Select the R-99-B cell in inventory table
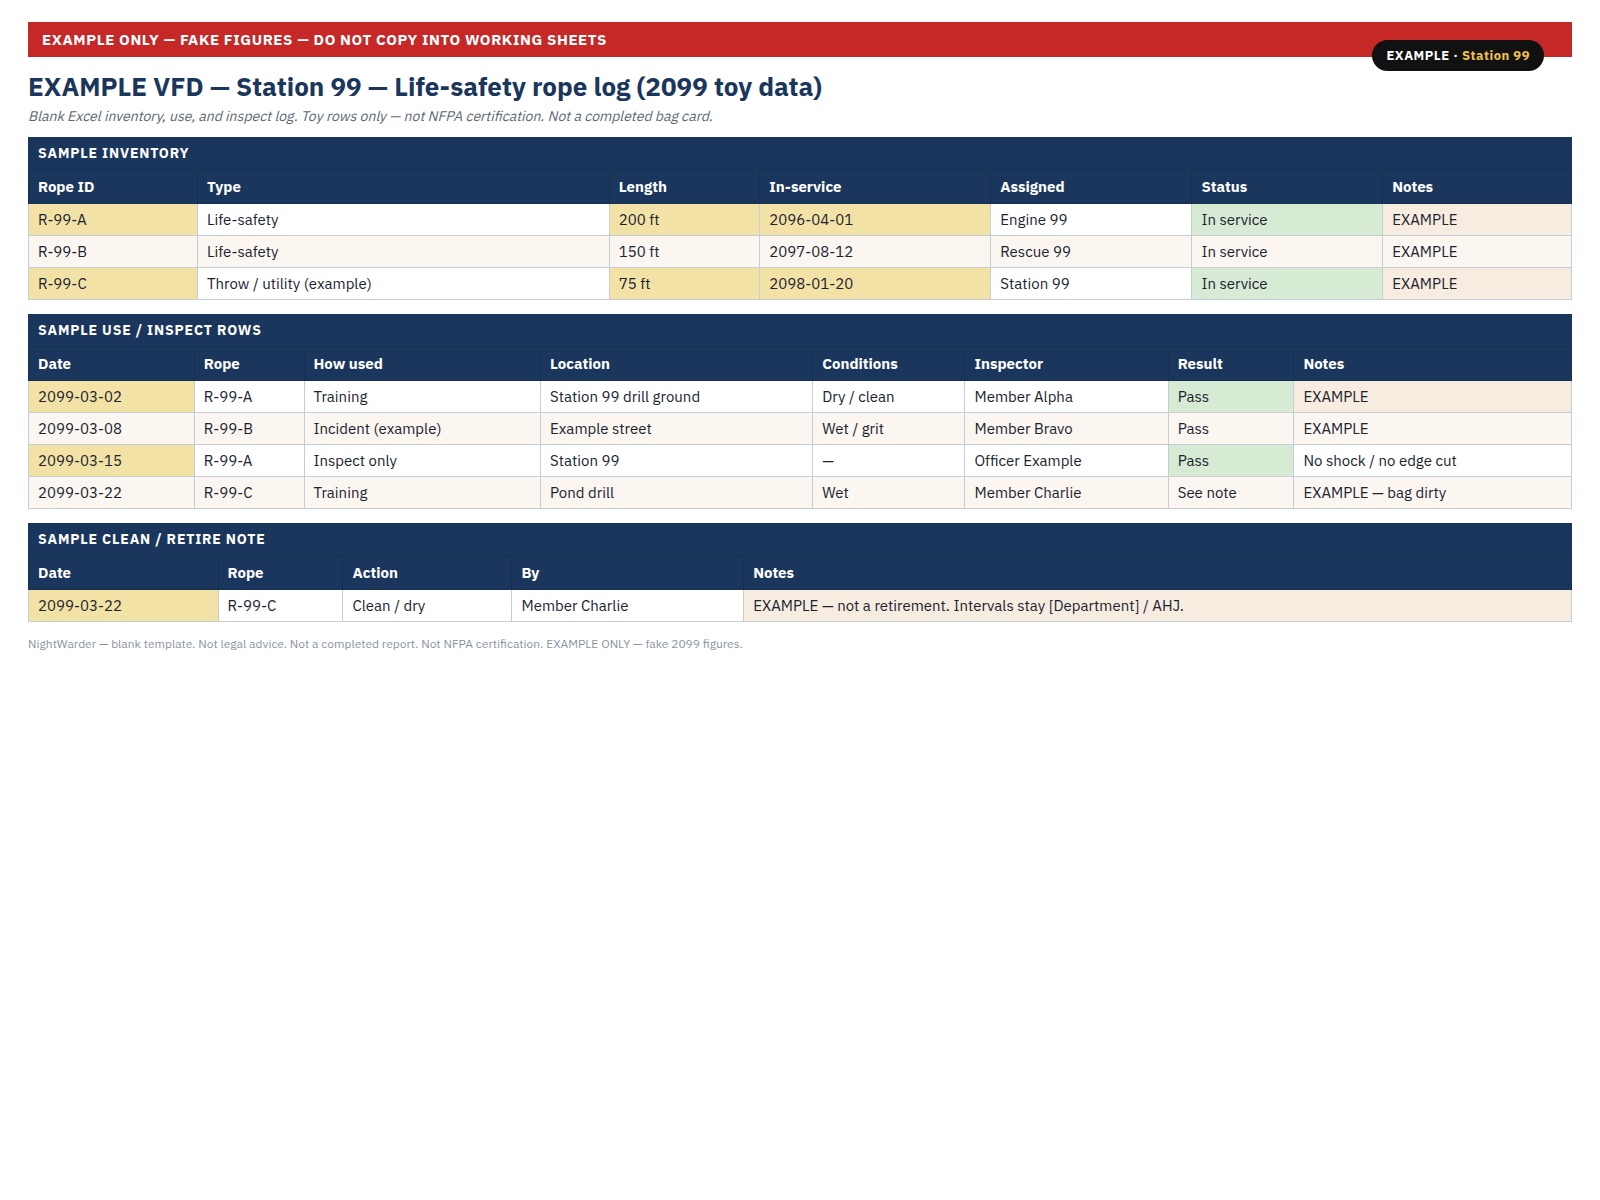 point(113,252)
